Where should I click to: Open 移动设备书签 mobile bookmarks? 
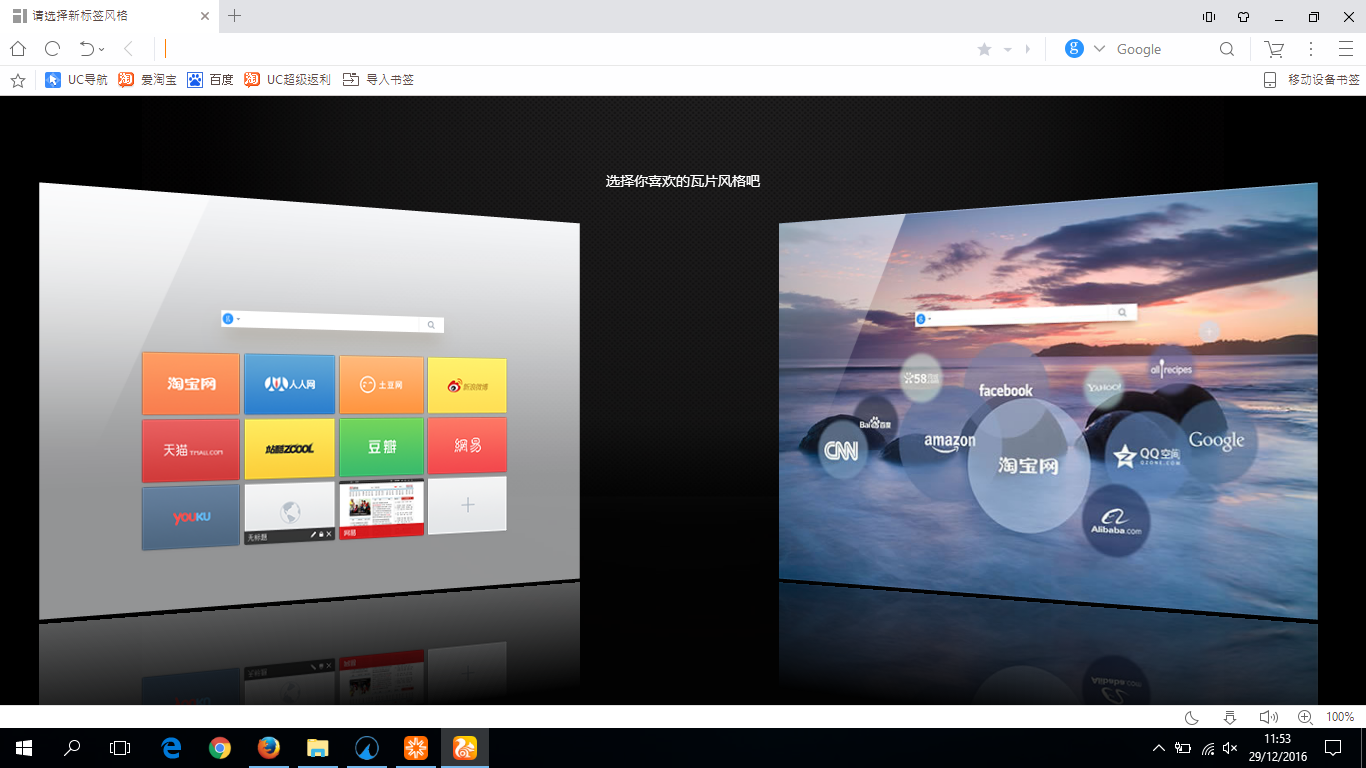pyautogui.click(x=1311, y=80)
